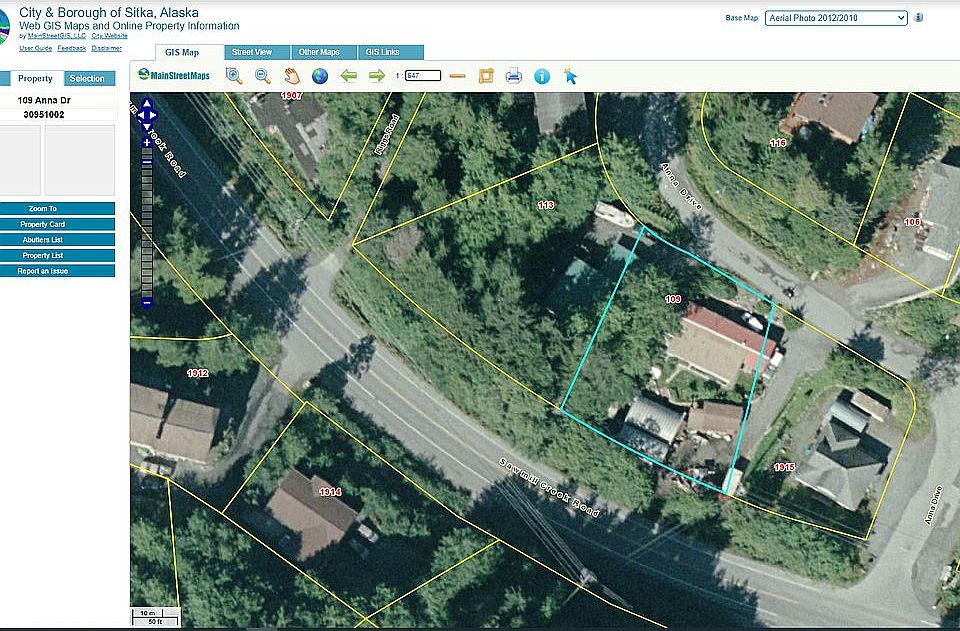The width and height of the screenshot is (960, 631).
Task: Click the measure line tool icon
Action: 457,77
